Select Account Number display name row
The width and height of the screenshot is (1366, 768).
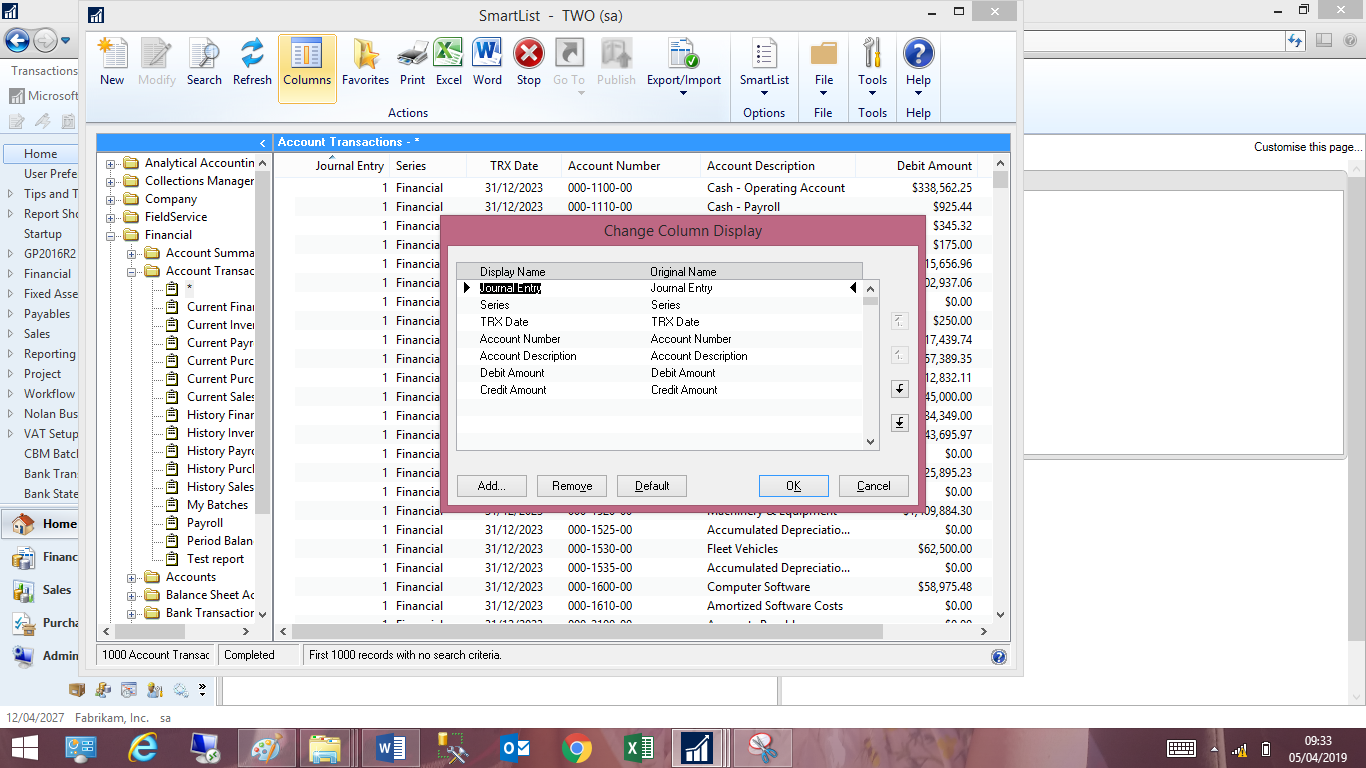tap(520, 339)
